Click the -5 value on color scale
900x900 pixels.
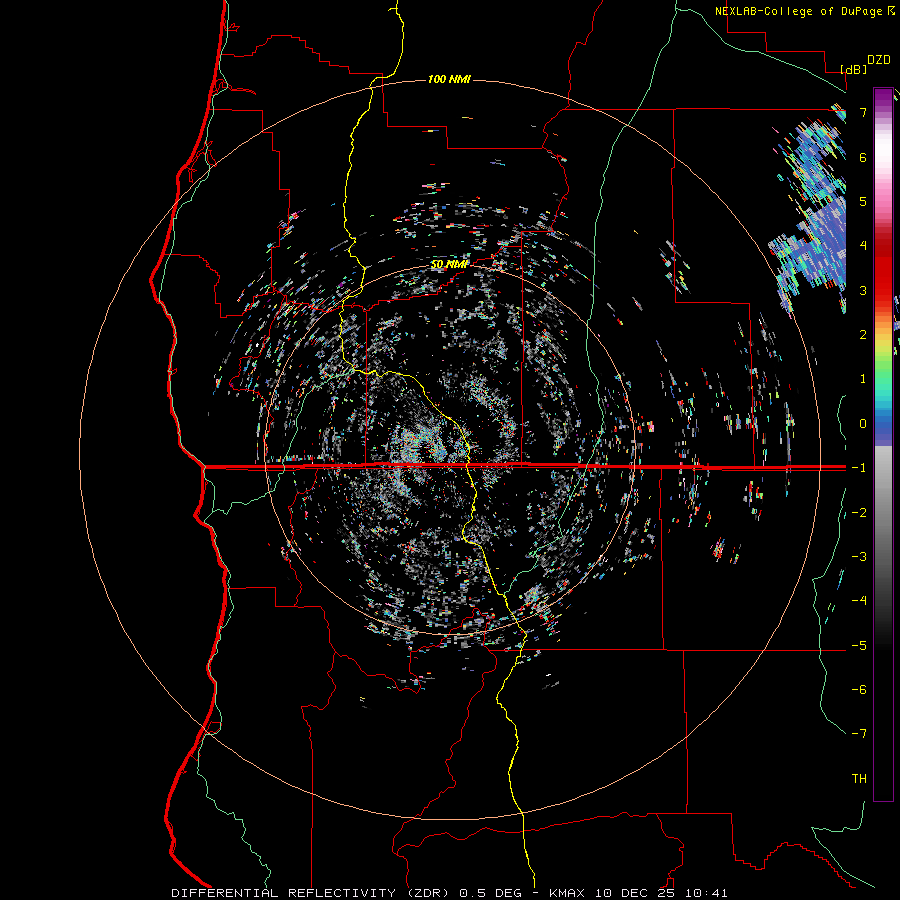tap(859, 646)
